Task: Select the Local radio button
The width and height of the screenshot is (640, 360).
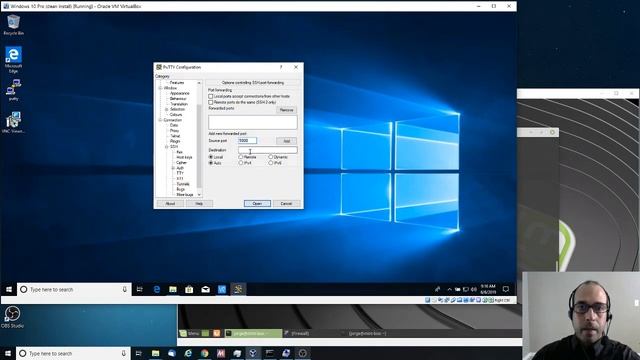Action: 211,157
